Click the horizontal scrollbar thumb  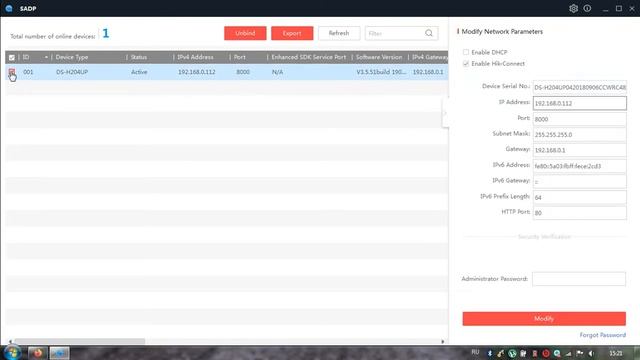pos(80,341)
